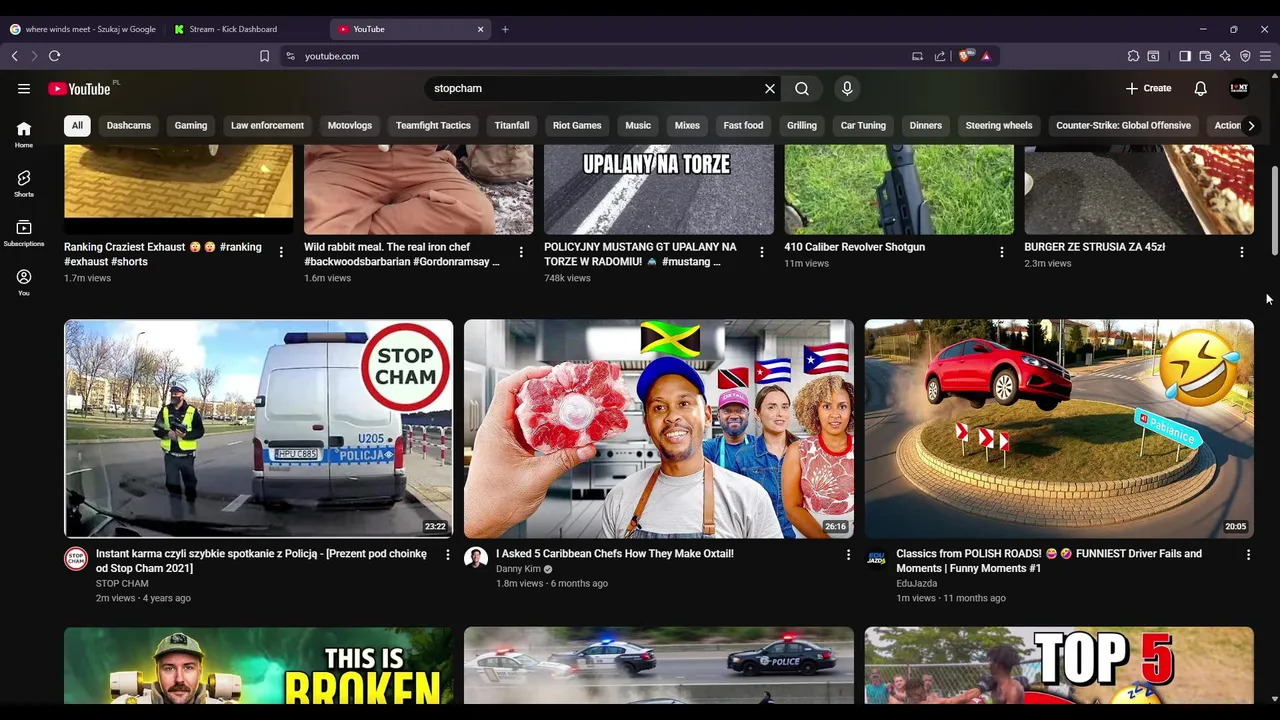
Task: Toggle the browser sidebar panel
Action: pos(1185,56)
